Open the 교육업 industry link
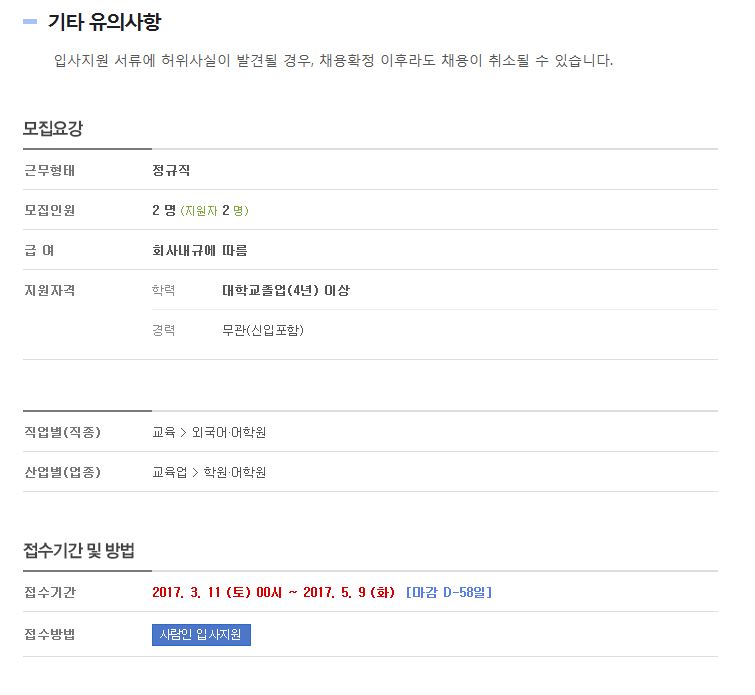Screen dimensions: 755x695 169,472
